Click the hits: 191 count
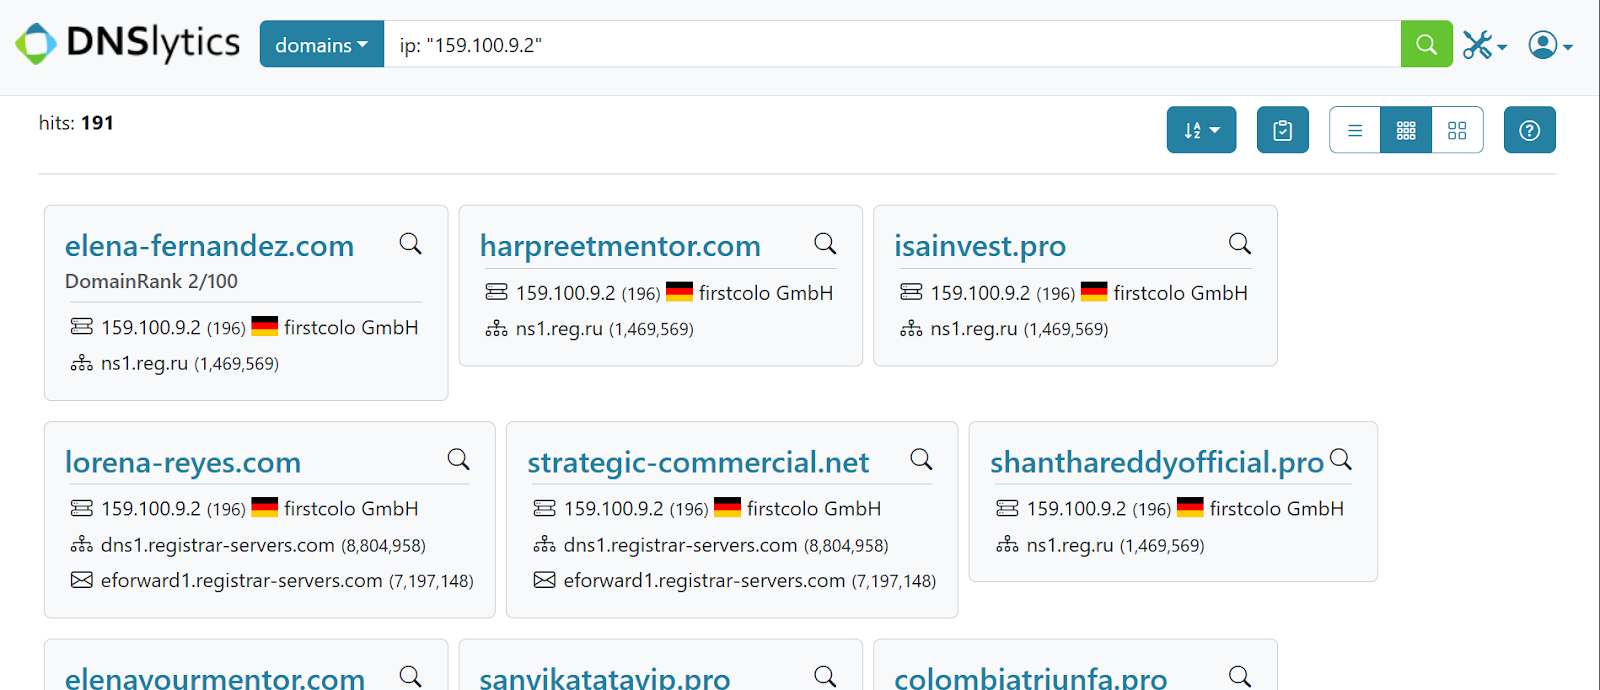The height and width of the screenshot is (690, 1600). point(76,123)
